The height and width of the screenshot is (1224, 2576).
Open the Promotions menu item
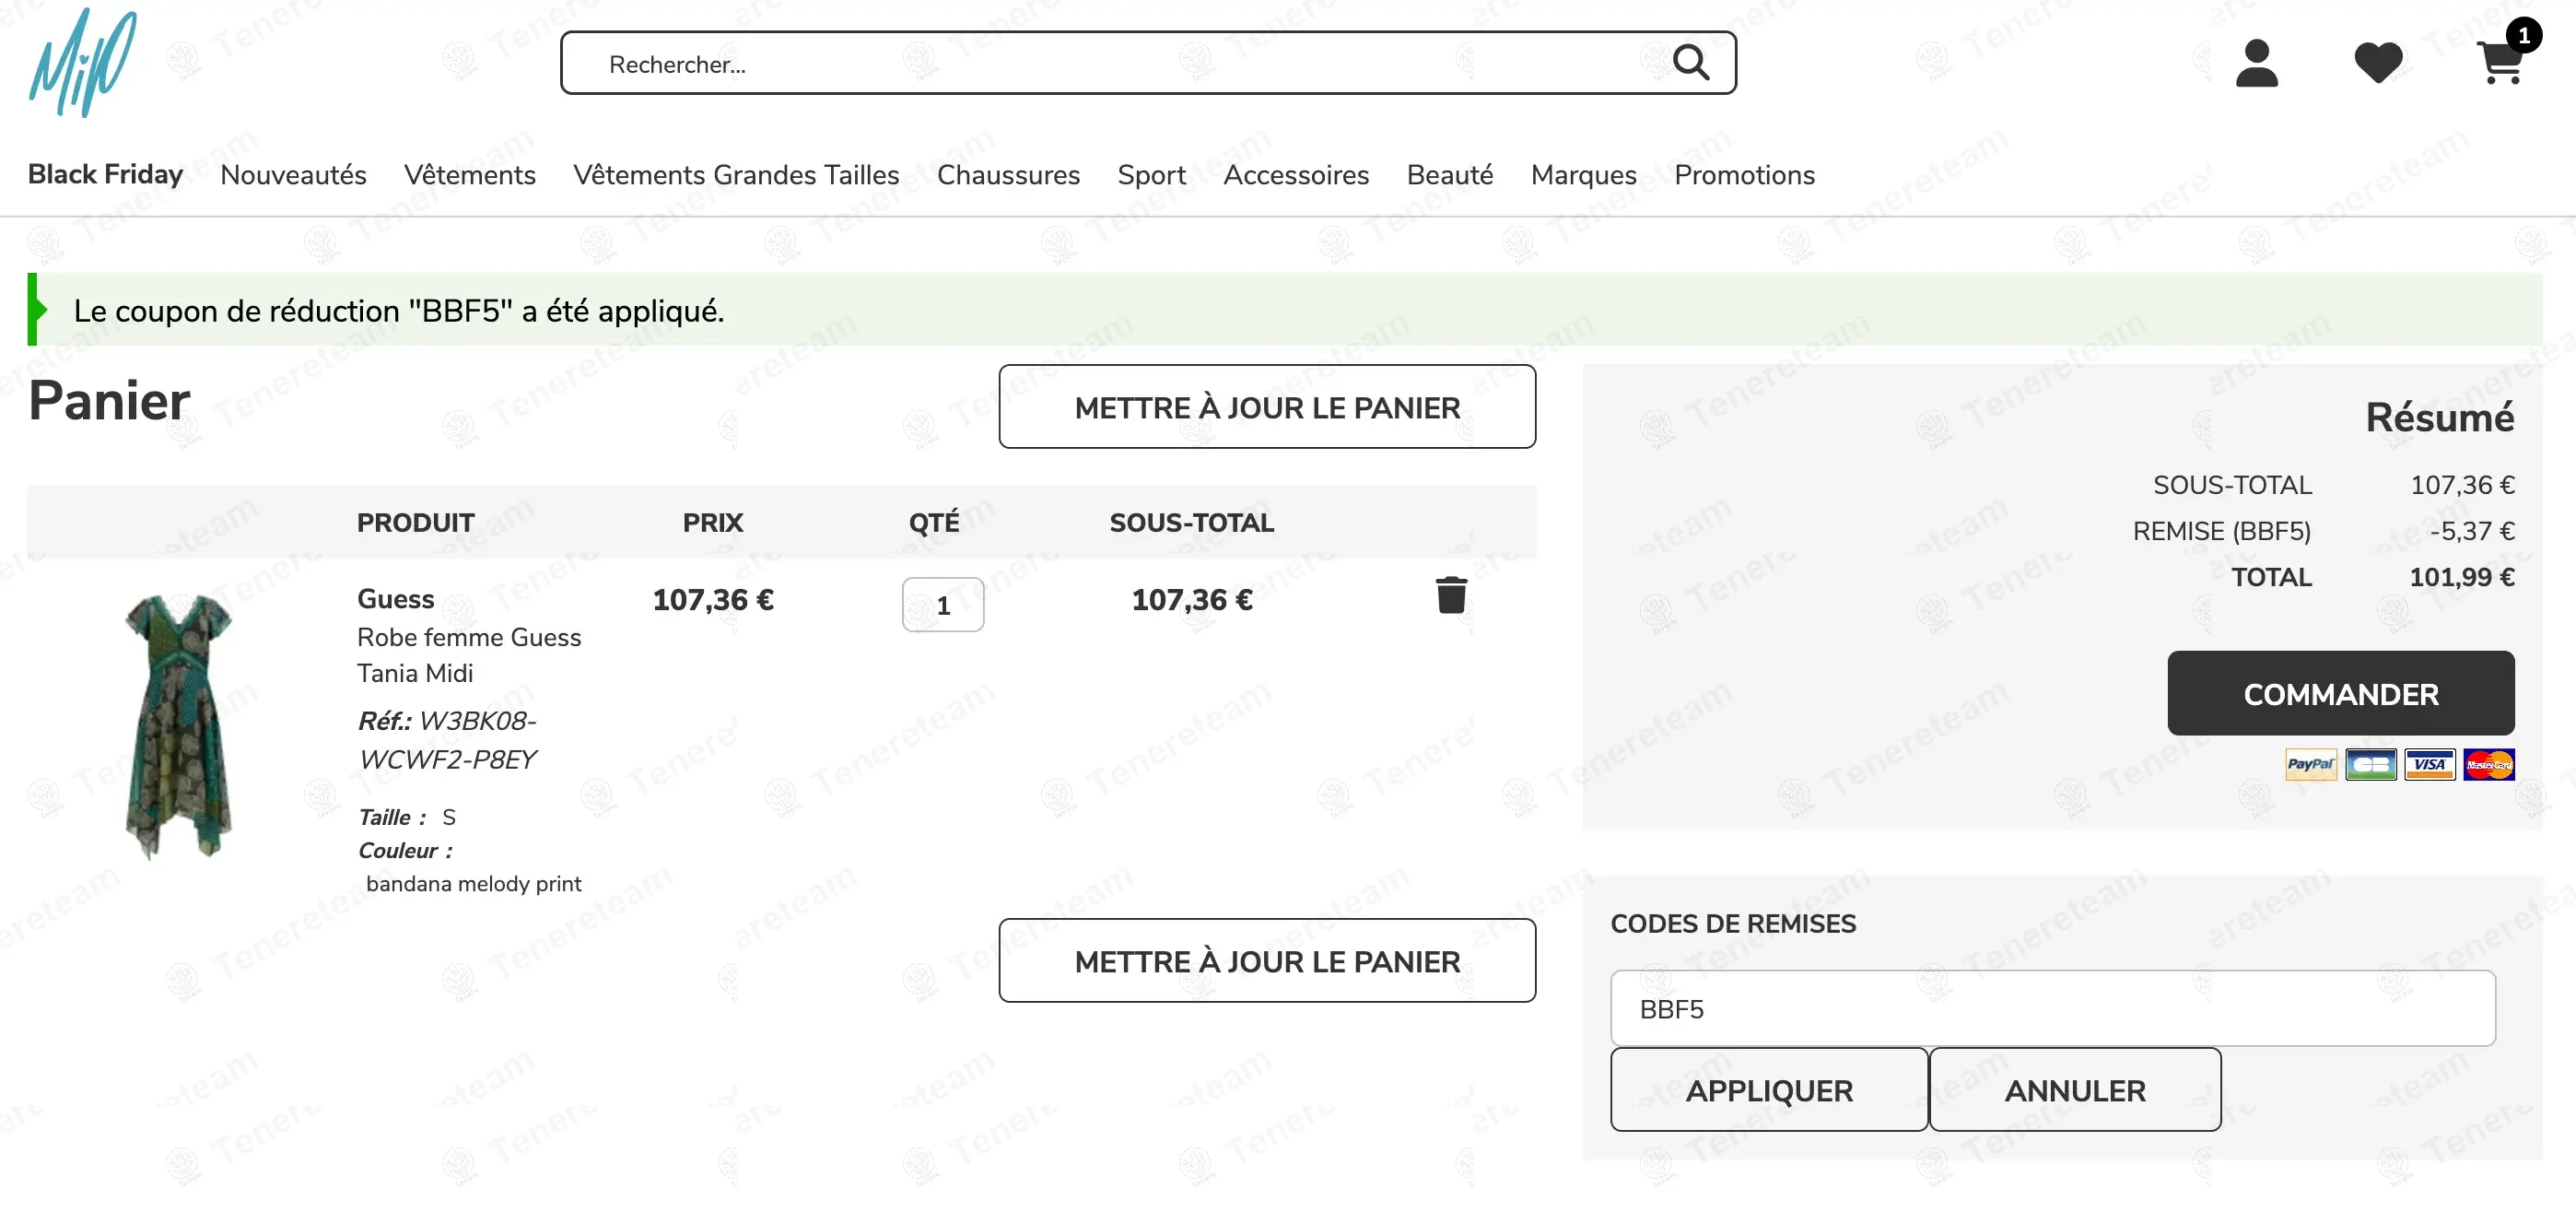tap(1744, 175)
